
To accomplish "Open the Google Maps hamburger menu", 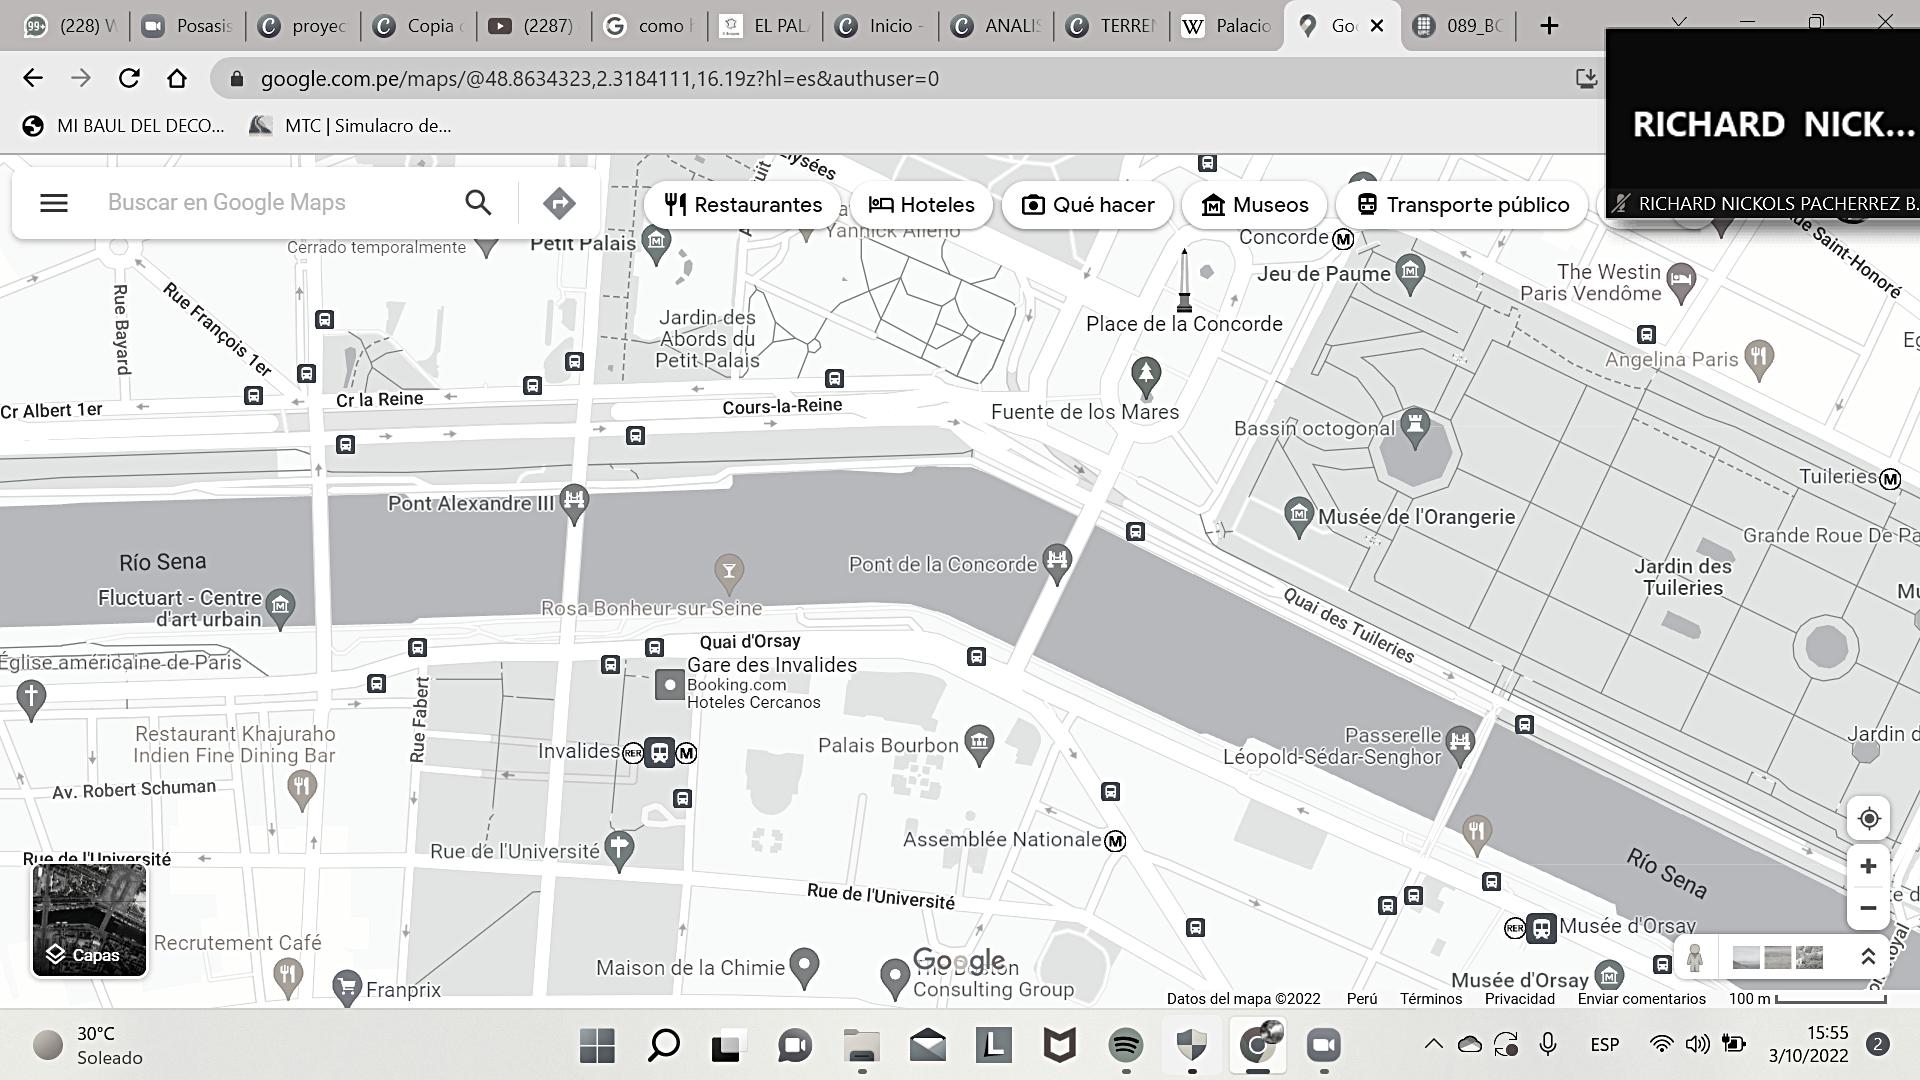I will tap(54, 203).
